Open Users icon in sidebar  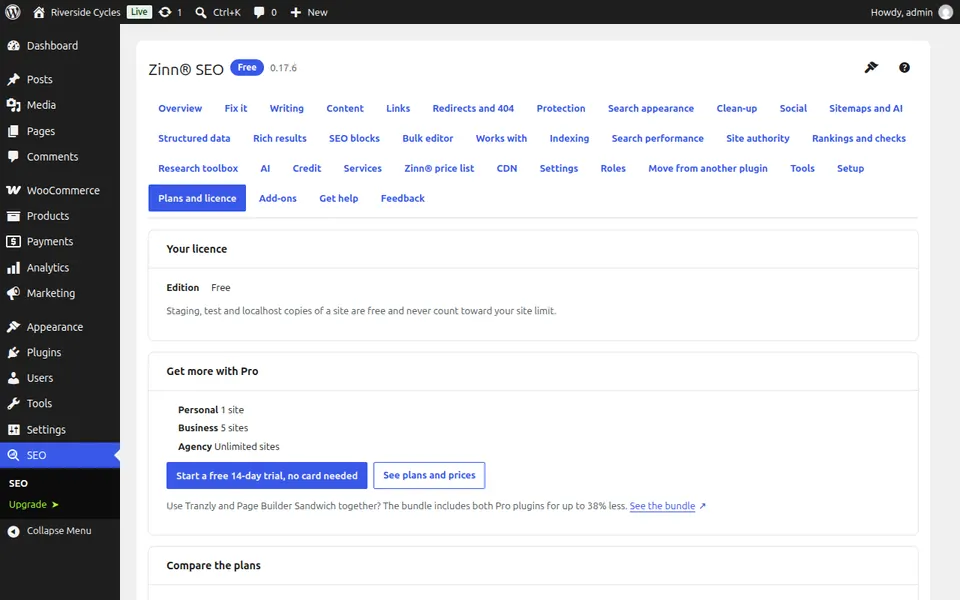(13, 378)
